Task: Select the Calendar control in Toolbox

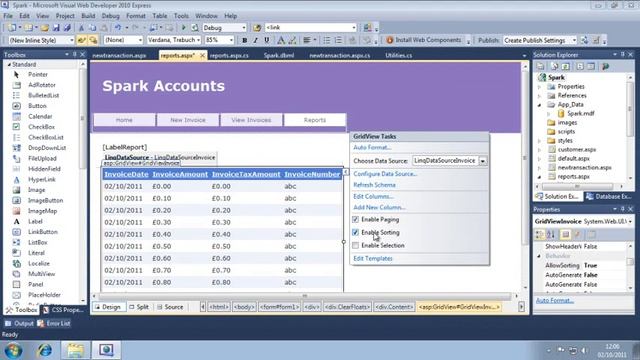Action: pos(40,116)
